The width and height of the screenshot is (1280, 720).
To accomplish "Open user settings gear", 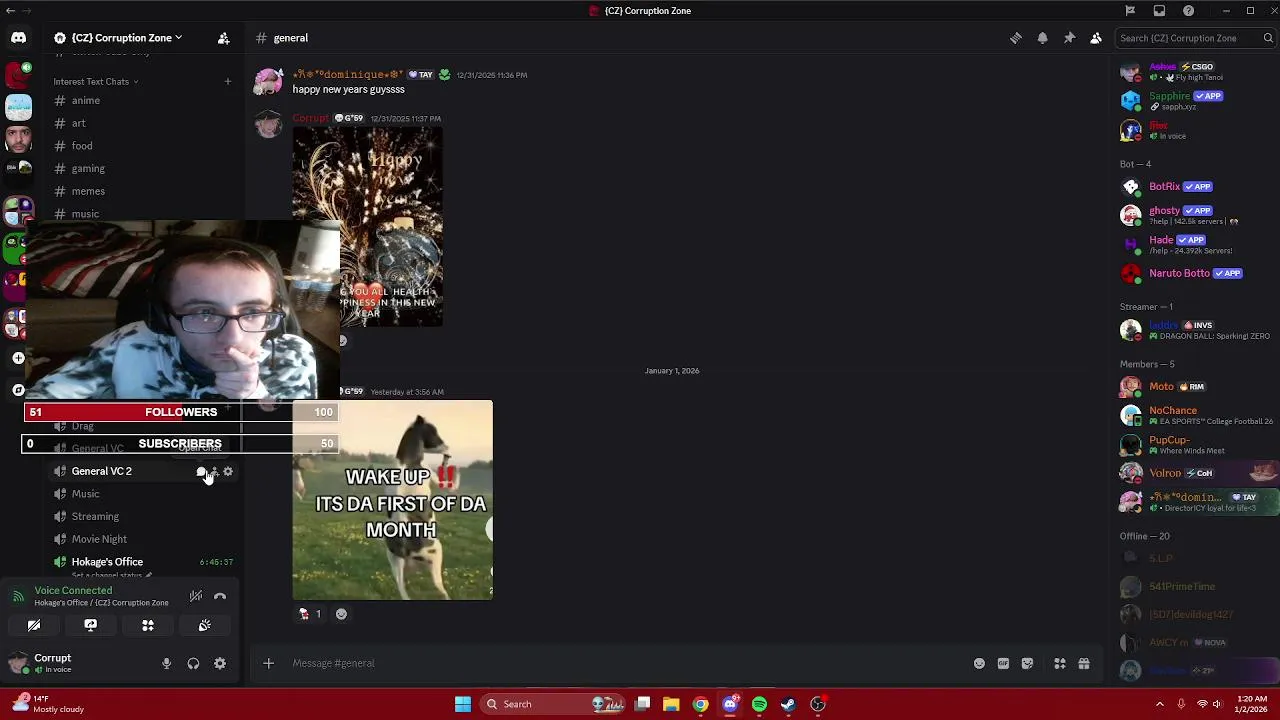I will 220,663.
